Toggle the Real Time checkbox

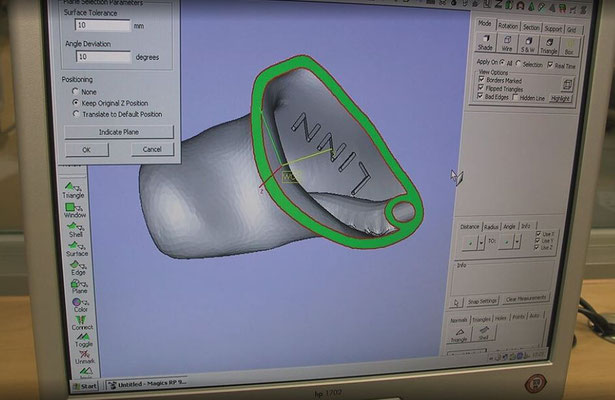point(550,65)
